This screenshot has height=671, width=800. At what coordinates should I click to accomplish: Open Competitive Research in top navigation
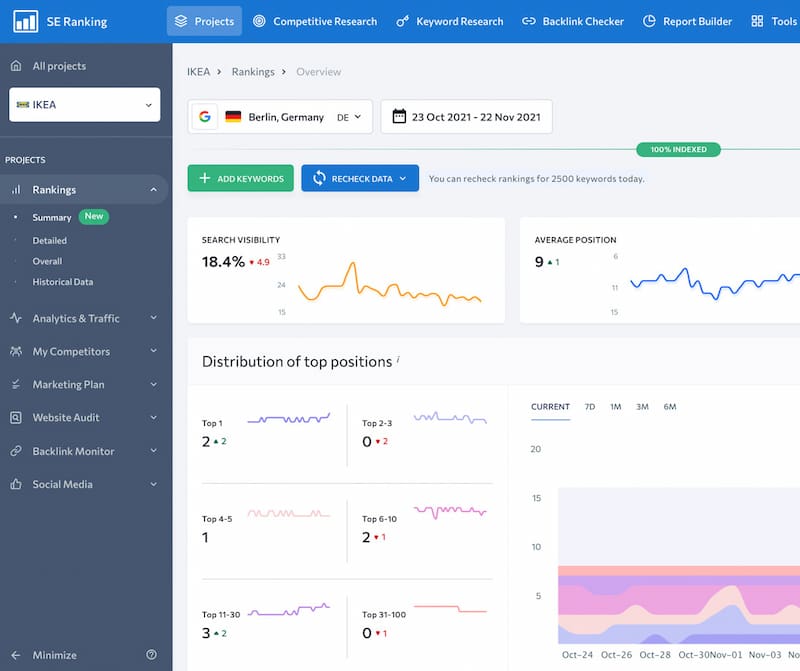point(315,21)
